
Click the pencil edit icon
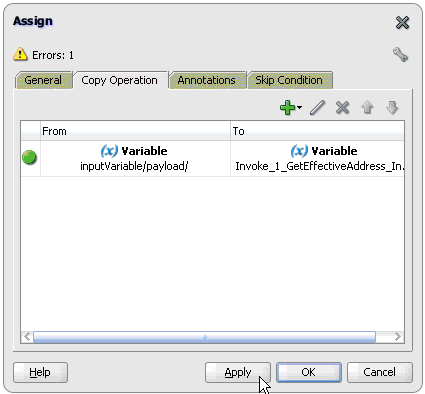coord(317,108)
